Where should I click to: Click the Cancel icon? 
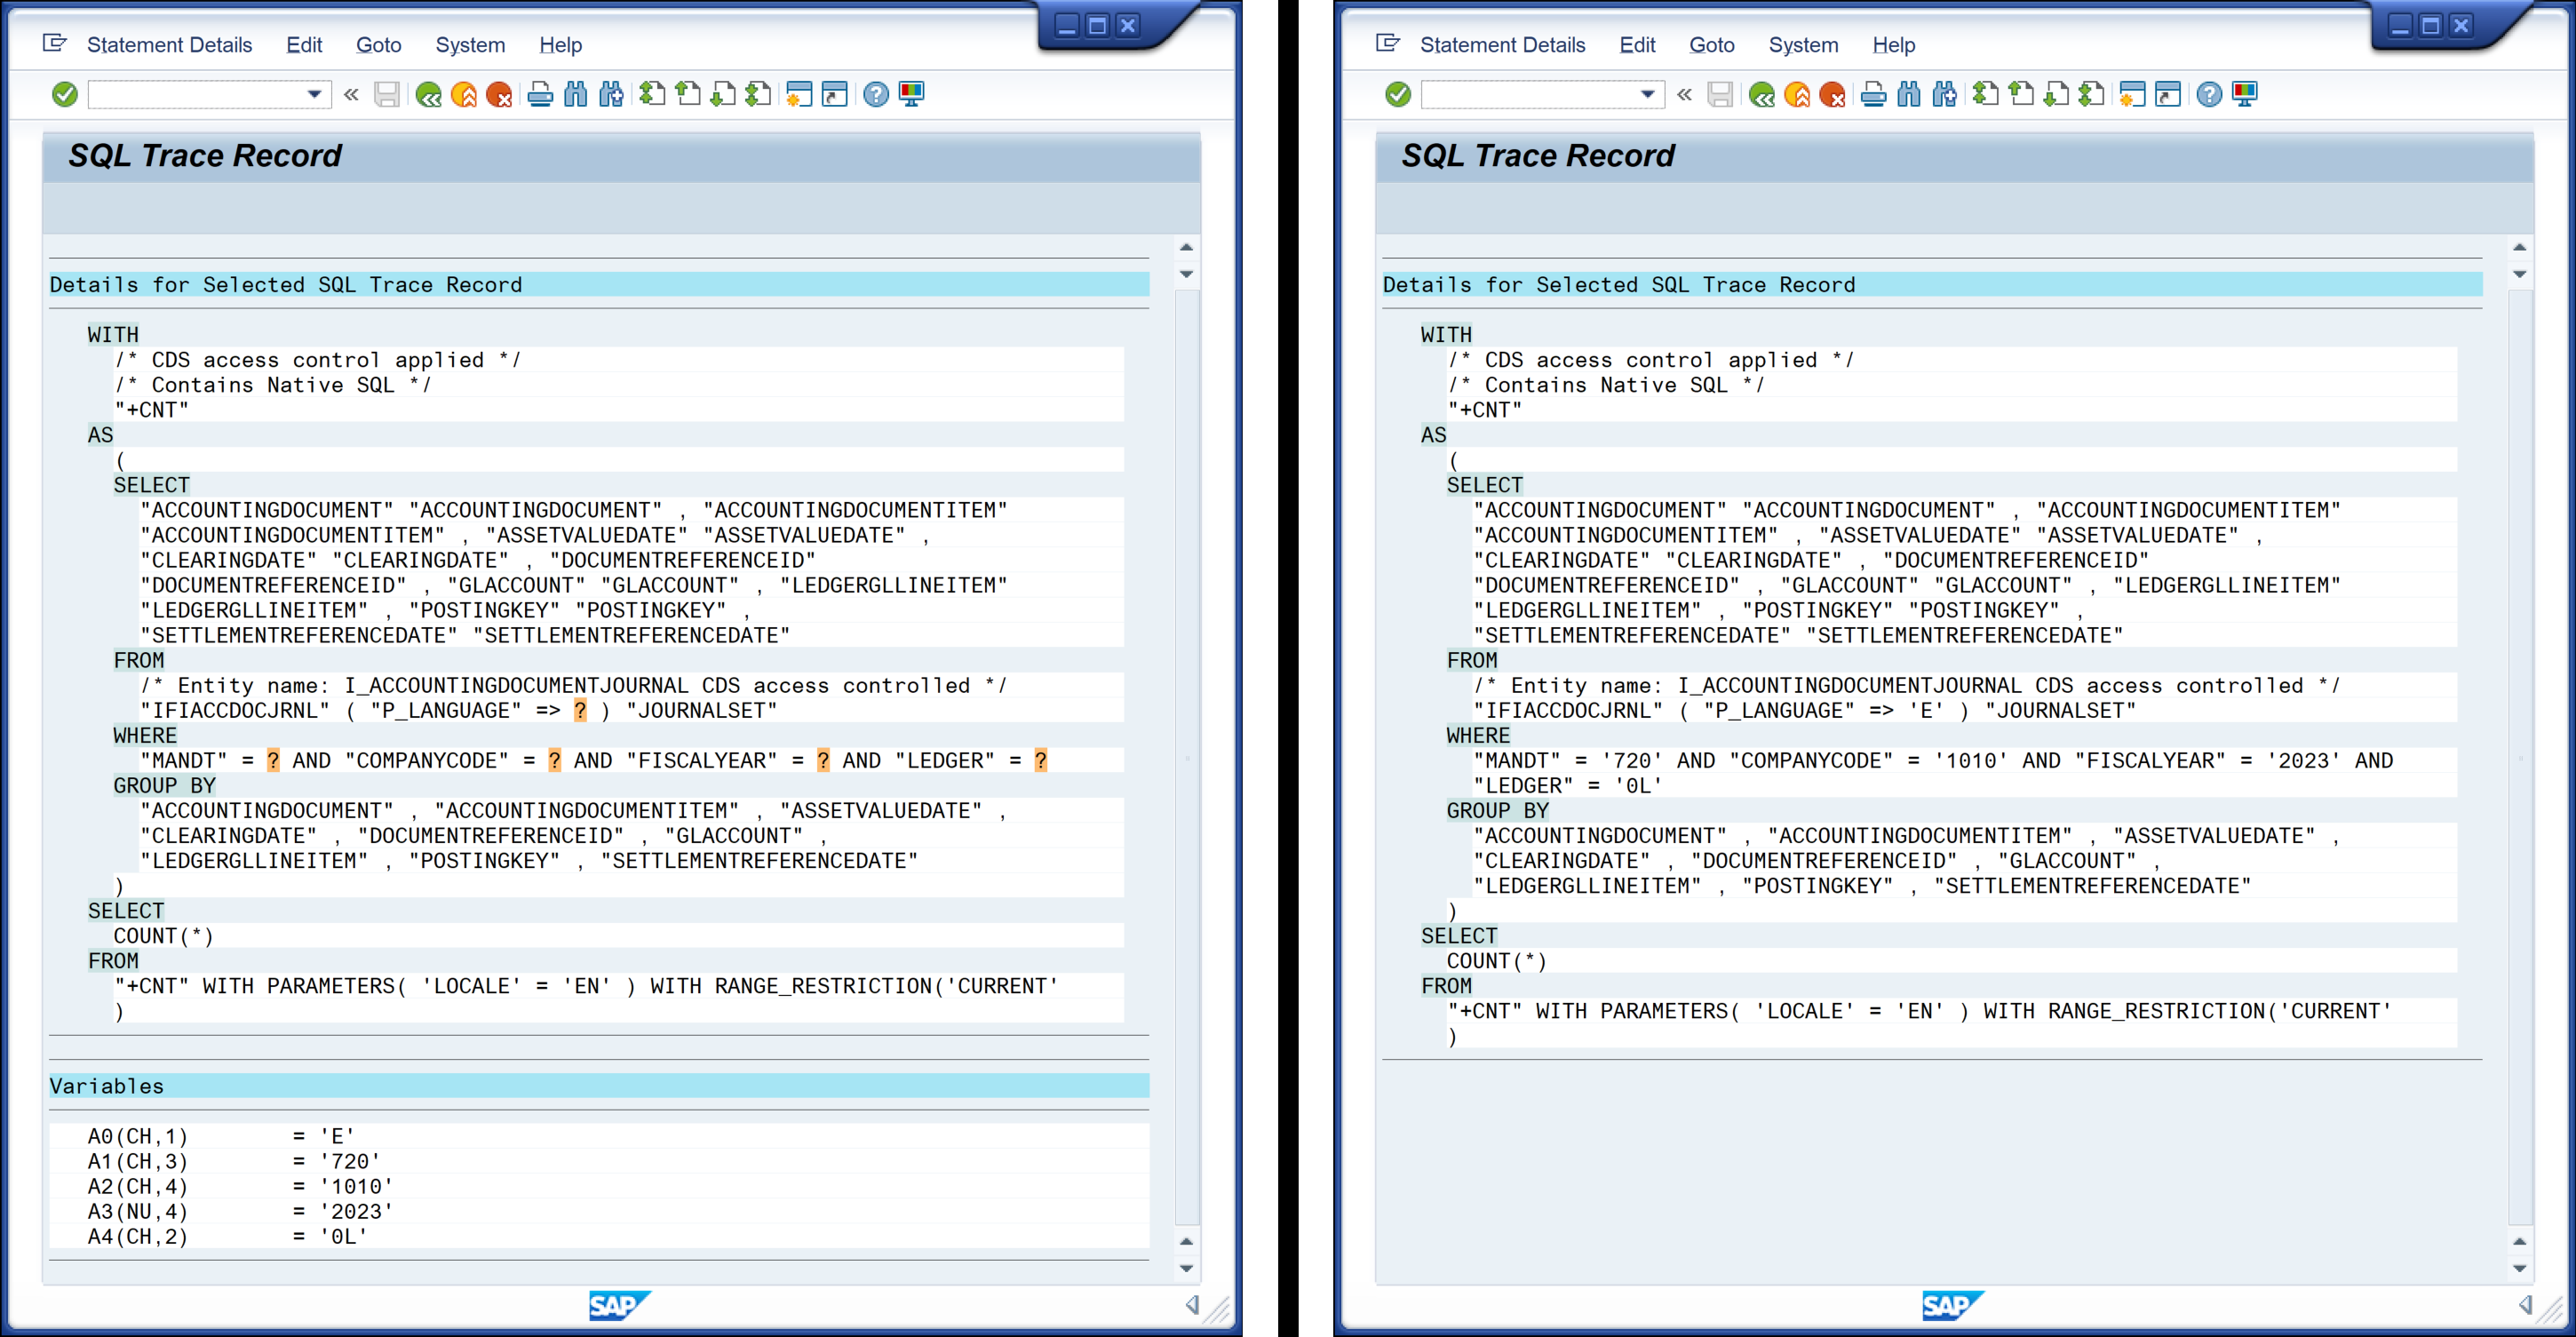[500, 95]
